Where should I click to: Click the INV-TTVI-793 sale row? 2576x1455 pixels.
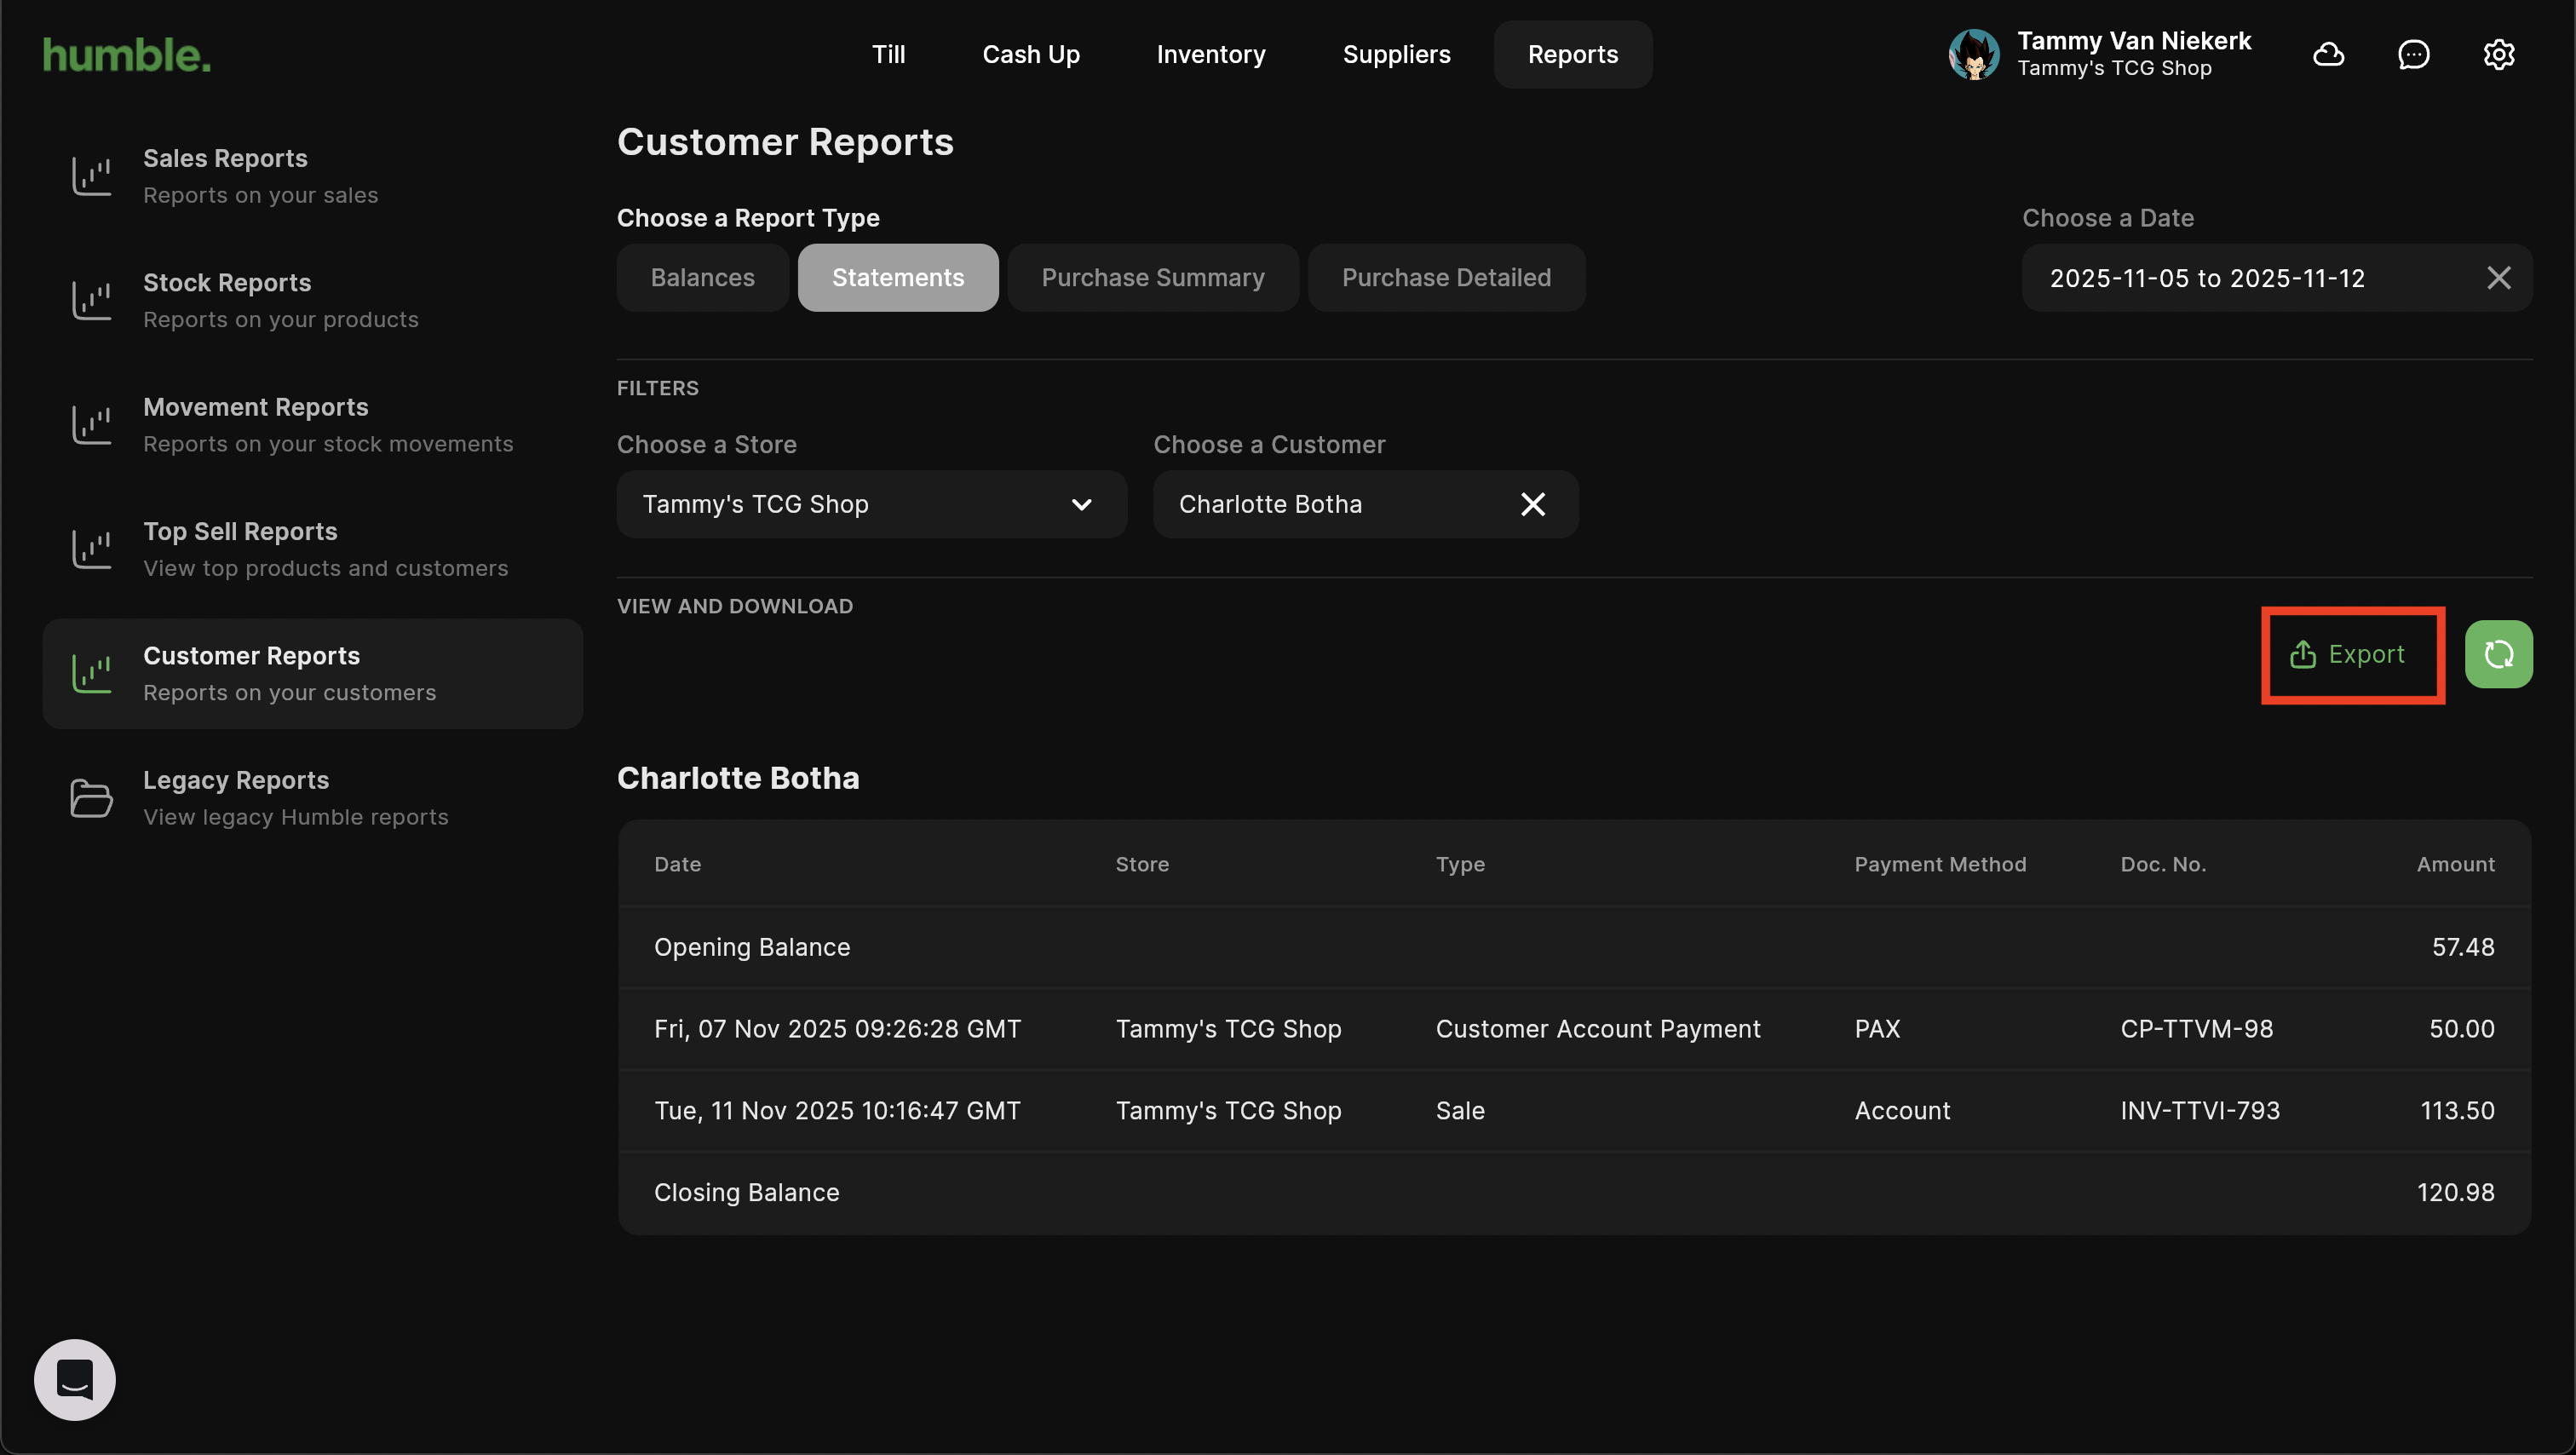[1573, 1110]
